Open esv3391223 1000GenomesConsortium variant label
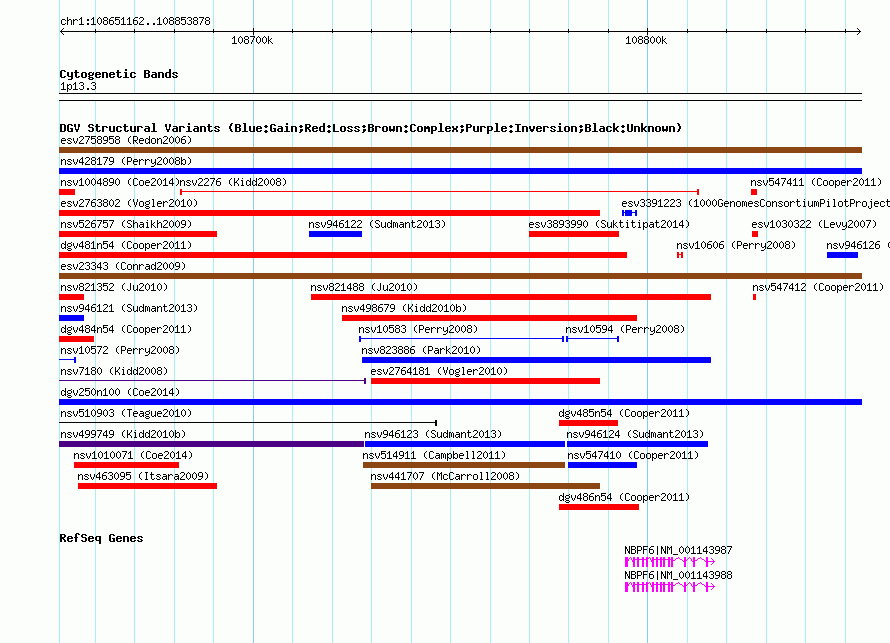 coord(755,203)
